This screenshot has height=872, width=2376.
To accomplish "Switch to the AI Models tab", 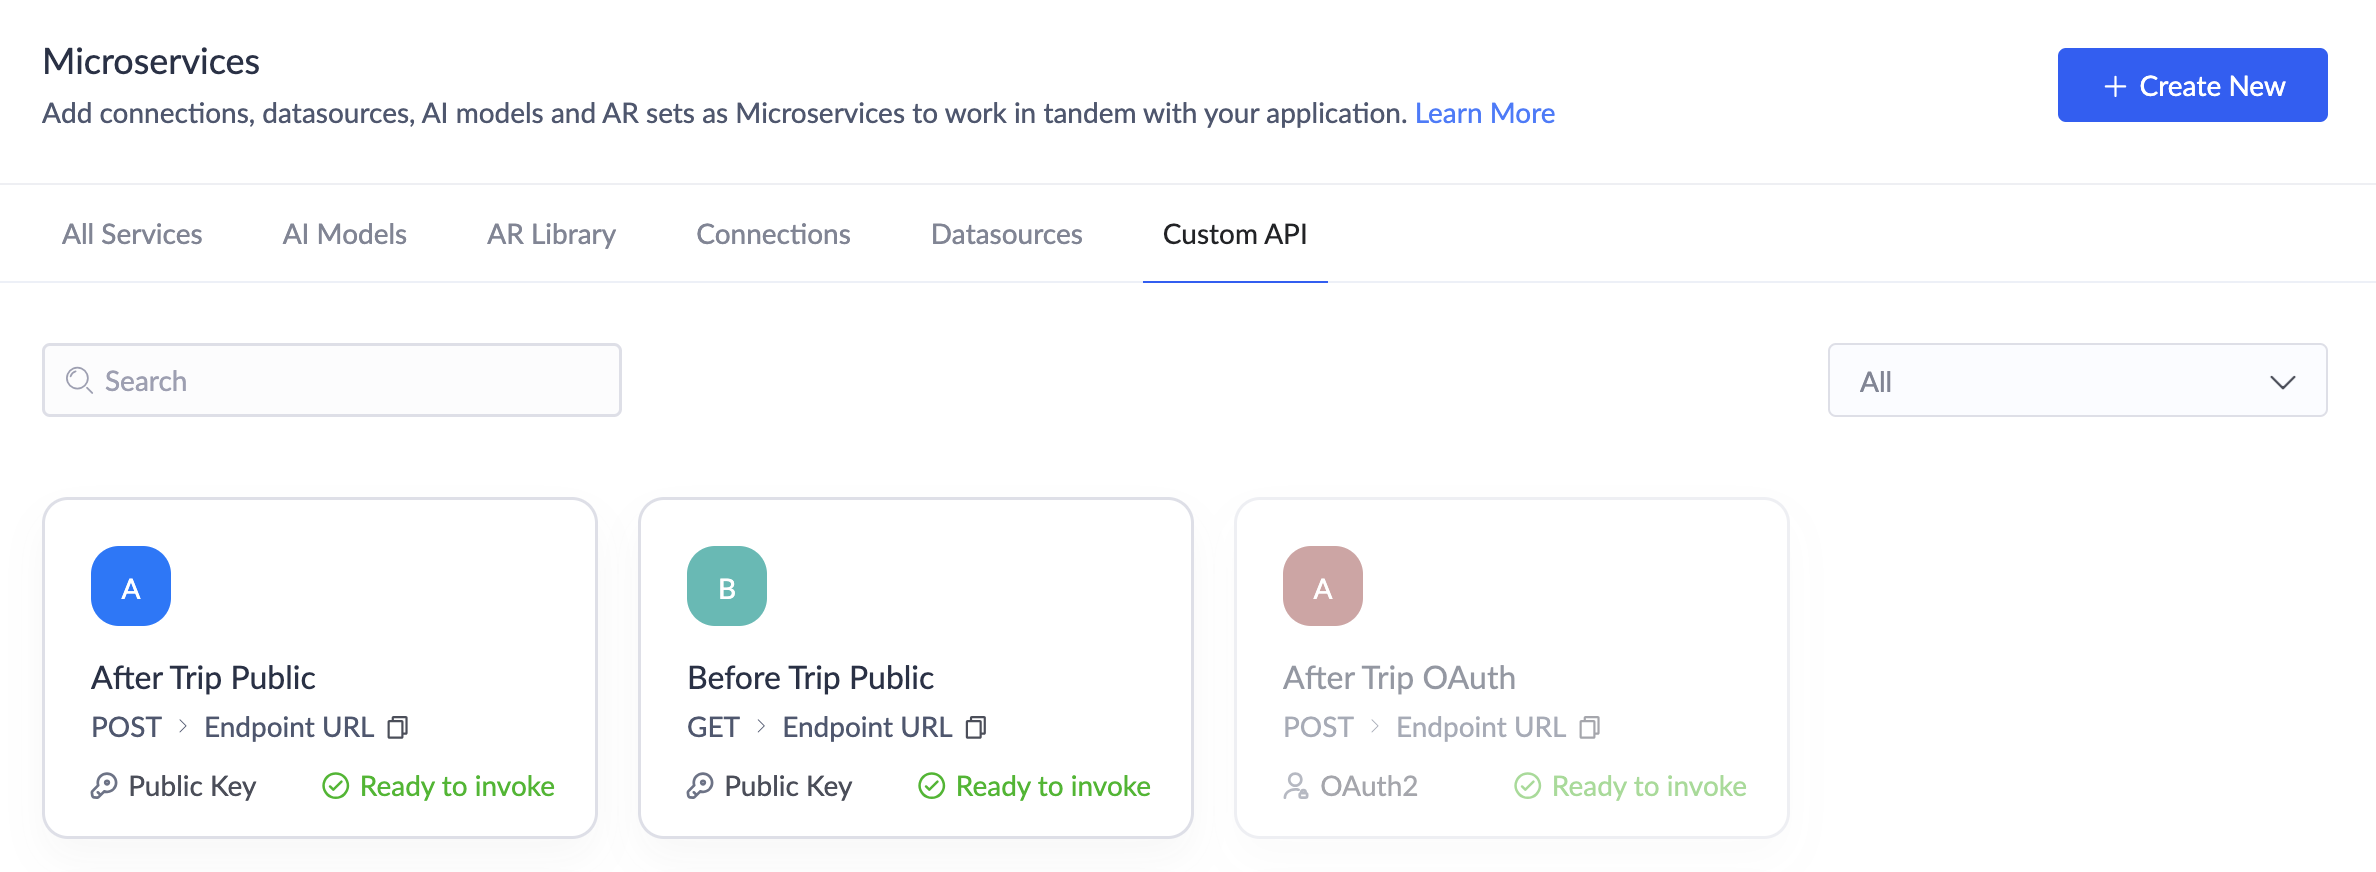I will (x=344, y=234).
